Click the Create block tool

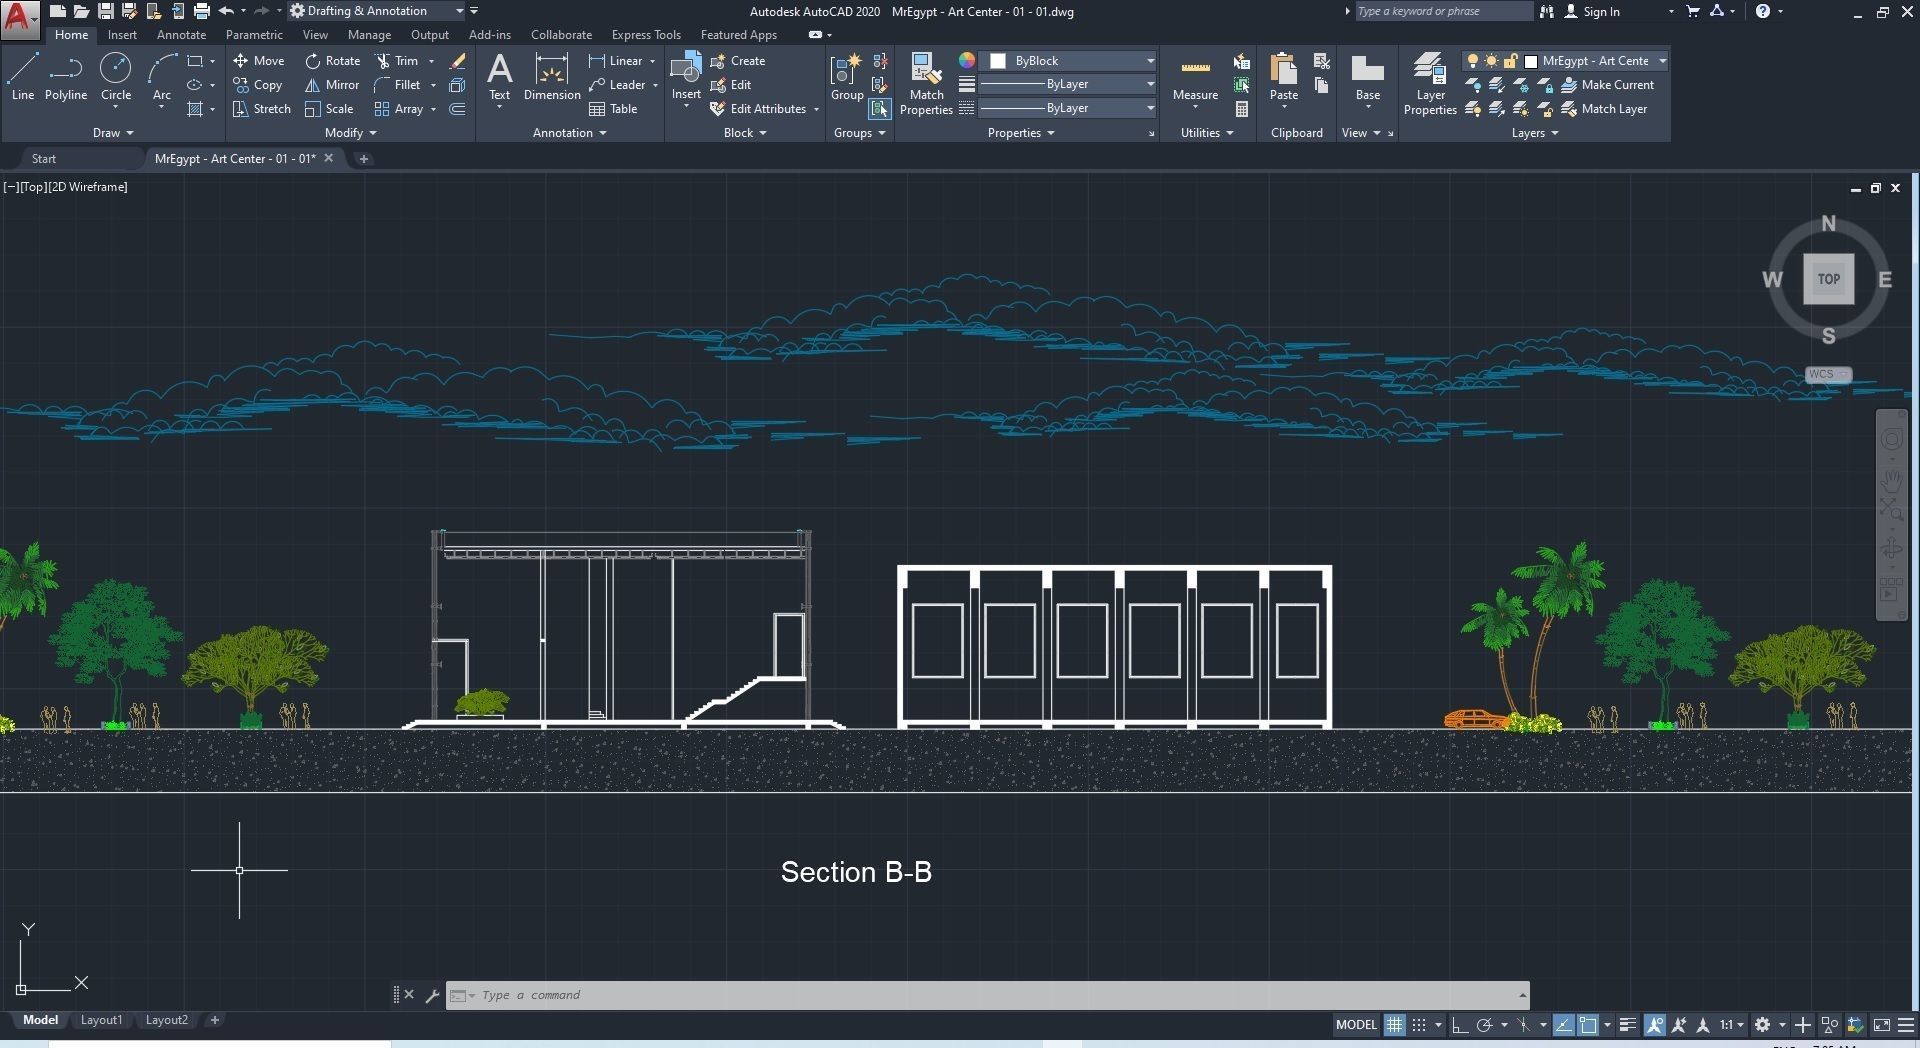pos(738,61)
